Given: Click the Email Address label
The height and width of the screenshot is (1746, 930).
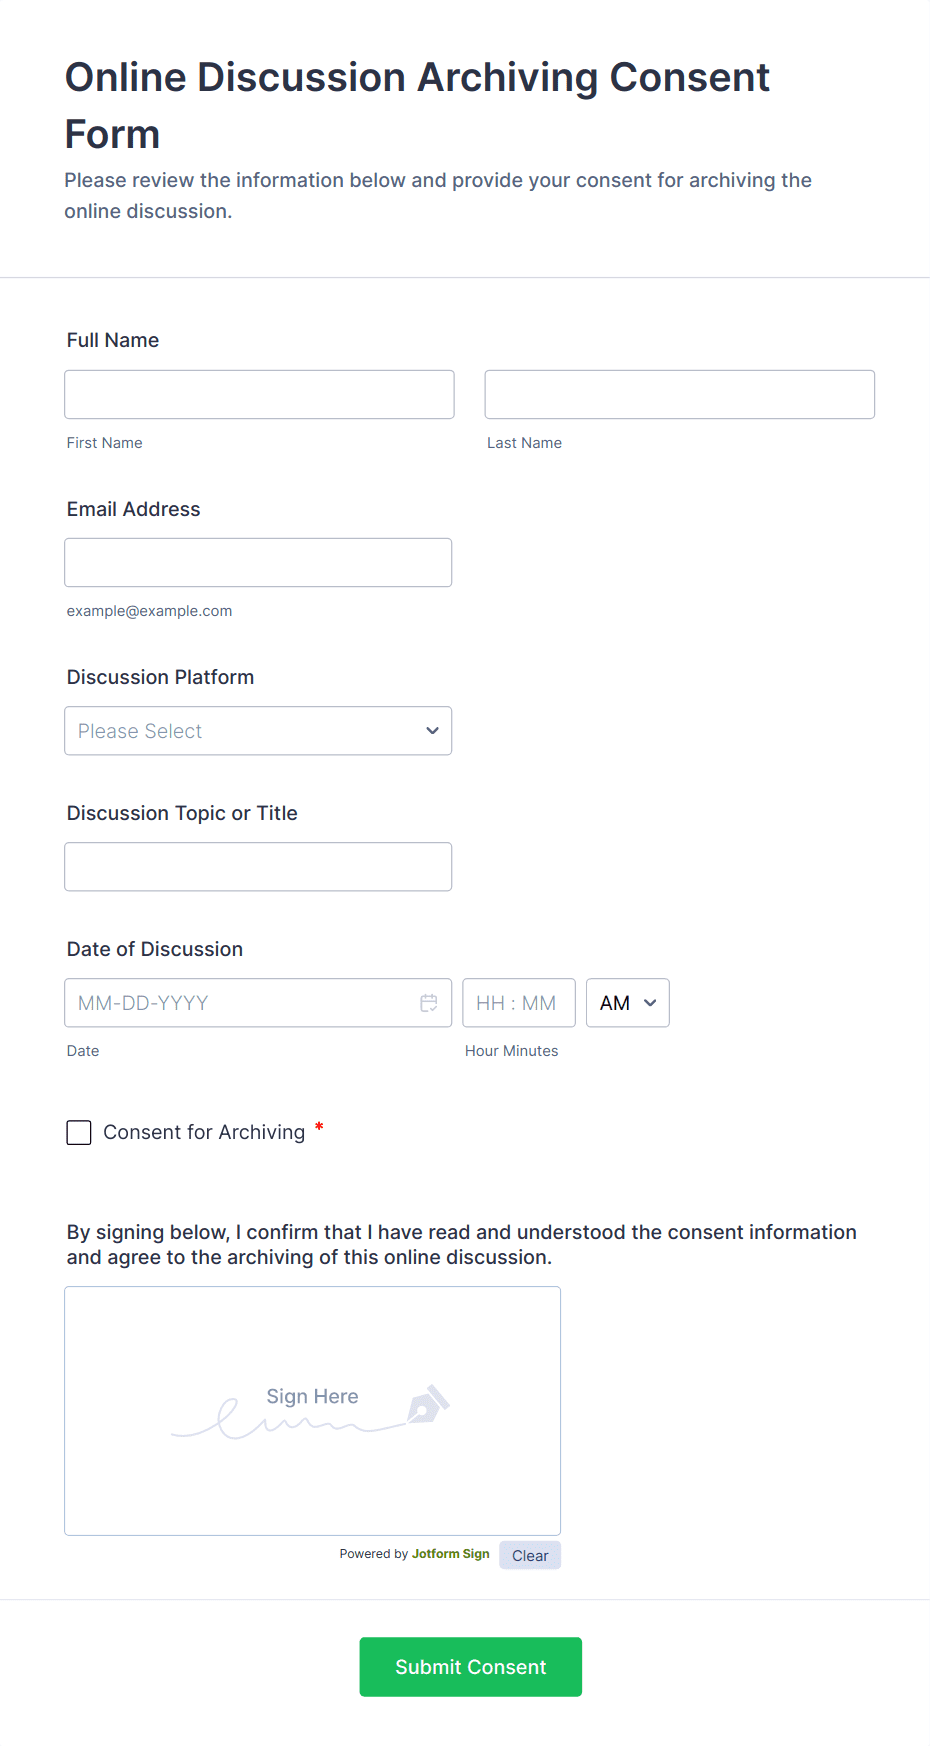Looking at the screenshot, I should [x=134, y=509].
